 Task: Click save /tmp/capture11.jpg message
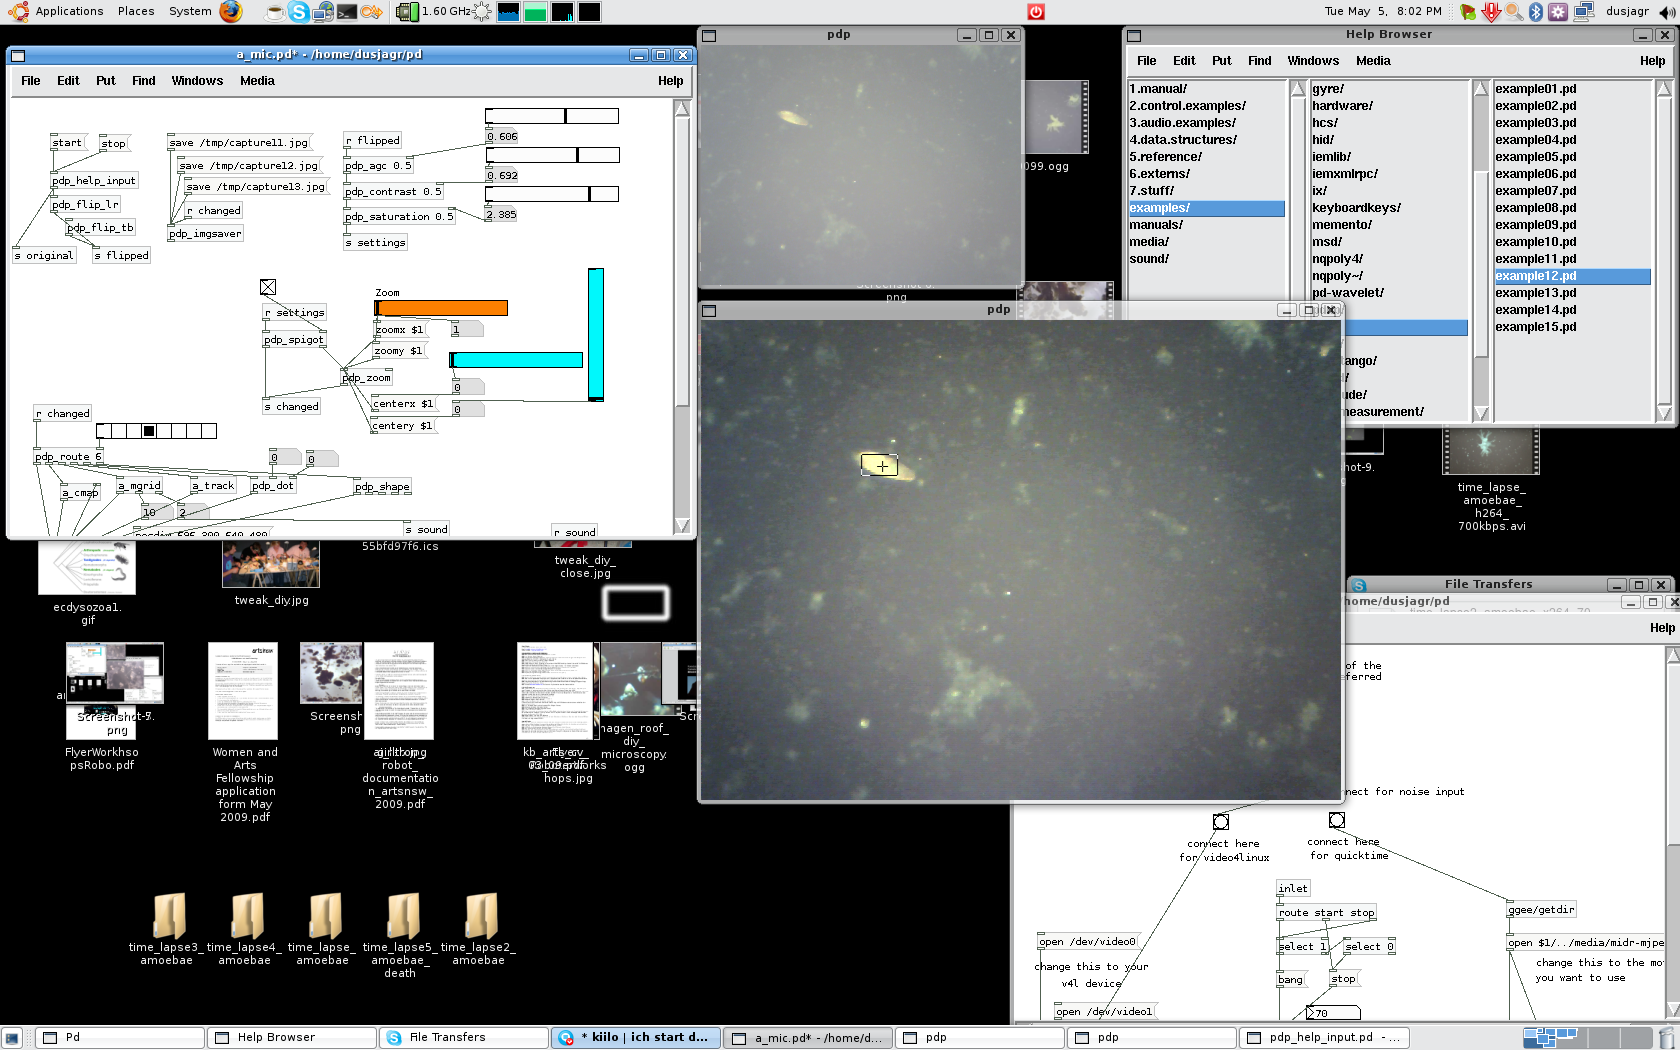point(240,143)
